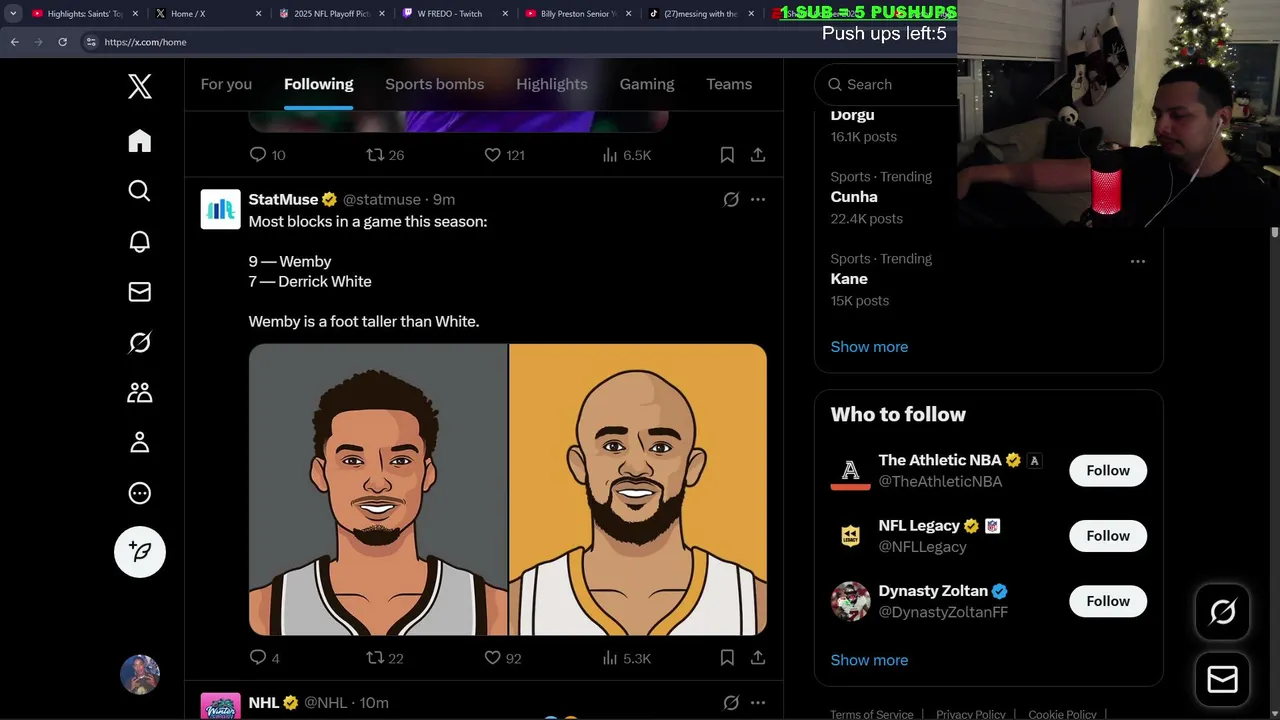Viewport: 1280px width, 720px height.
Task: Go back with the browser back arrow
Action: pos(14,42)
